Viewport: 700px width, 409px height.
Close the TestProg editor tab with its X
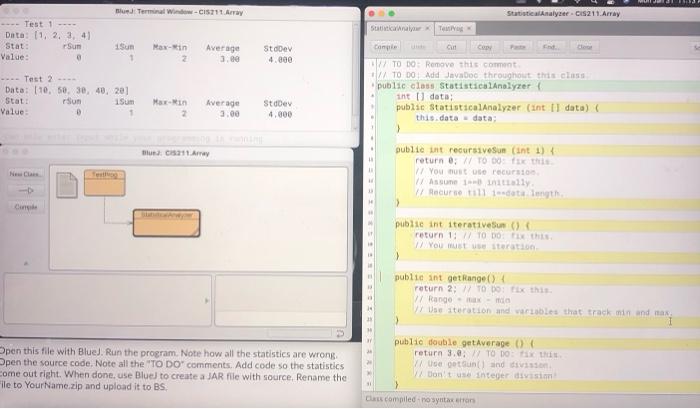tap(469, 28)
